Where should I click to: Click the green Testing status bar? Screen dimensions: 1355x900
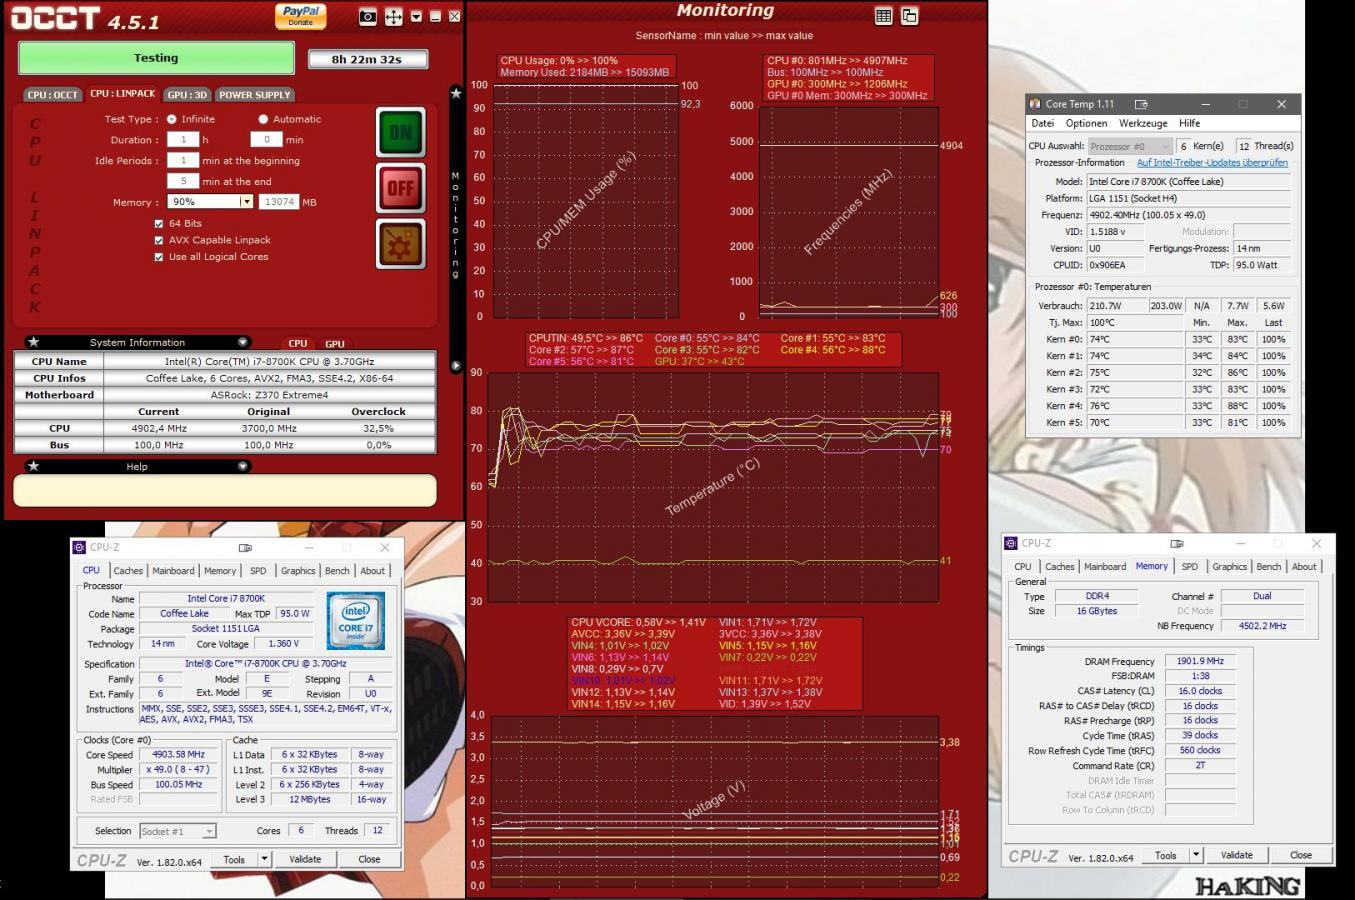pyautogui.click(x=156, y=58)
